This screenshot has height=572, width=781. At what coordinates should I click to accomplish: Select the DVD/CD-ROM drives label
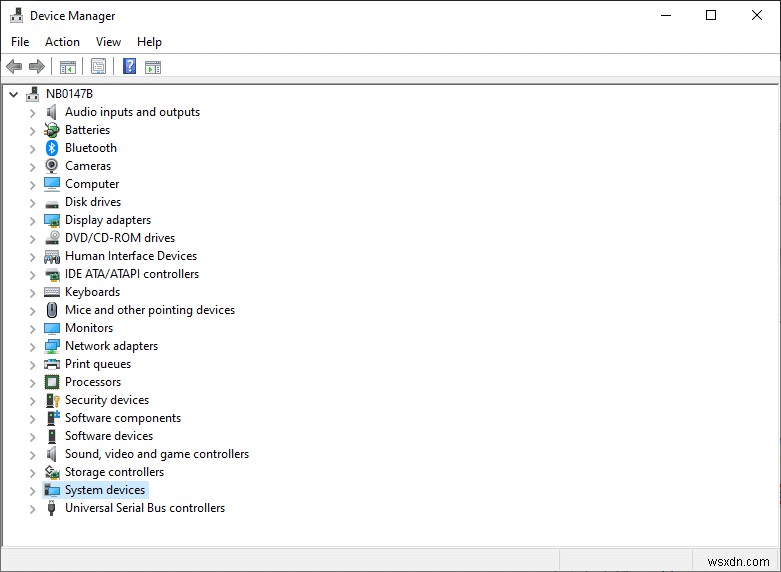click(x=120, y=238)
